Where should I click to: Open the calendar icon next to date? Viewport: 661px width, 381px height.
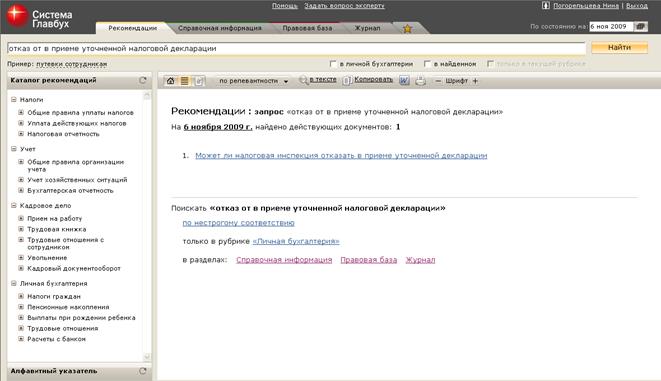pos(641,27)
